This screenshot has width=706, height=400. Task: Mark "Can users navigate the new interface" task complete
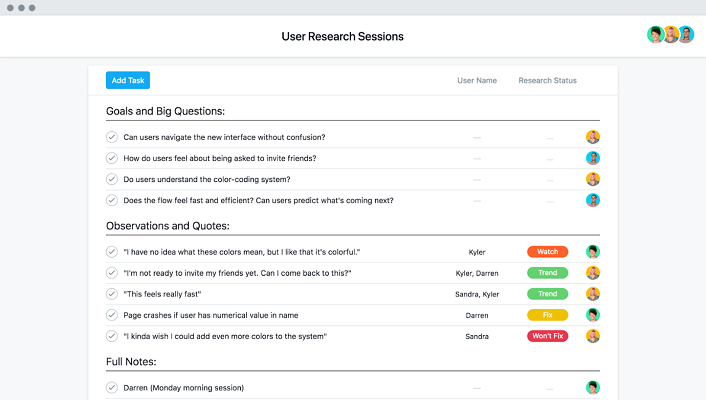pos(112,137)
